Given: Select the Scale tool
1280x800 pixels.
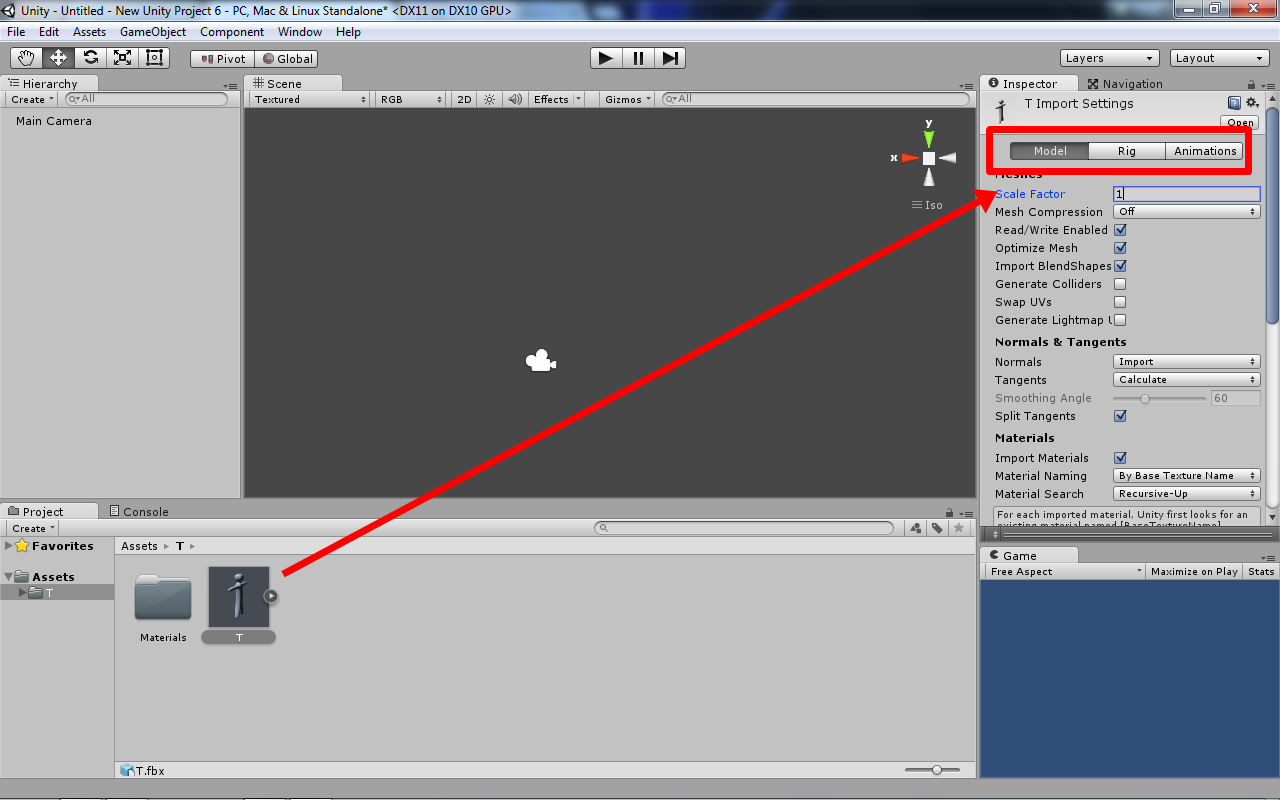Looking at the screenshot, I should click(122, 58).
